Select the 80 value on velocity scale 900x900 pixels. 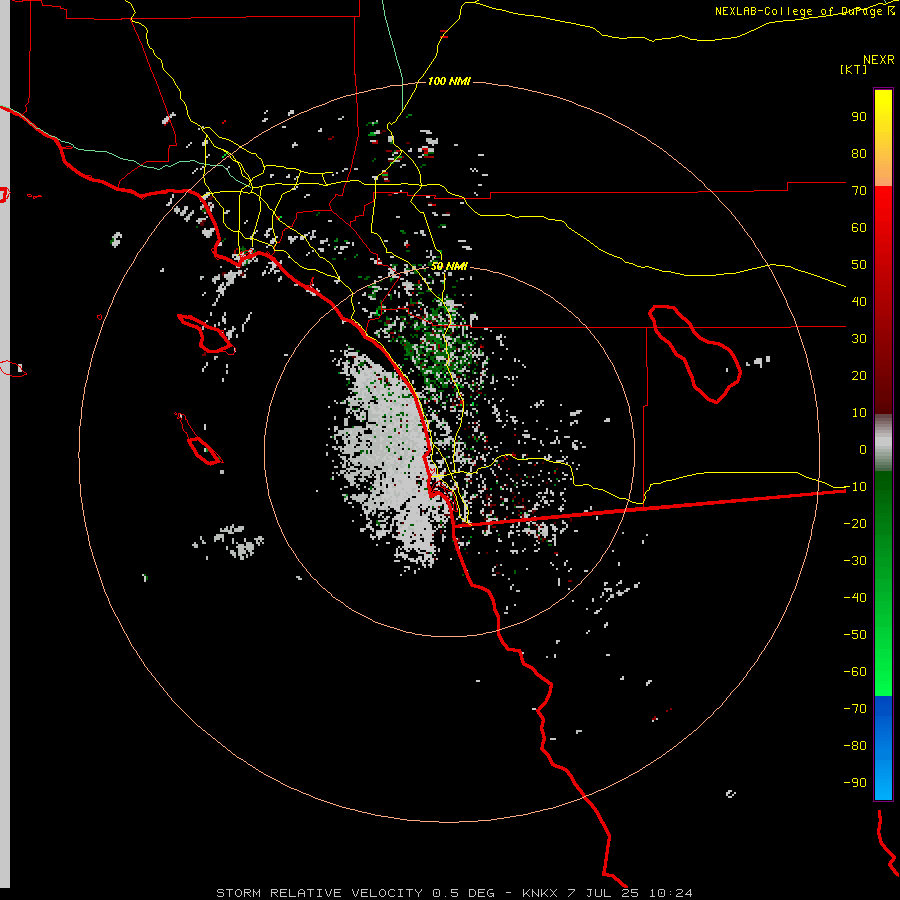pos(859,153)
